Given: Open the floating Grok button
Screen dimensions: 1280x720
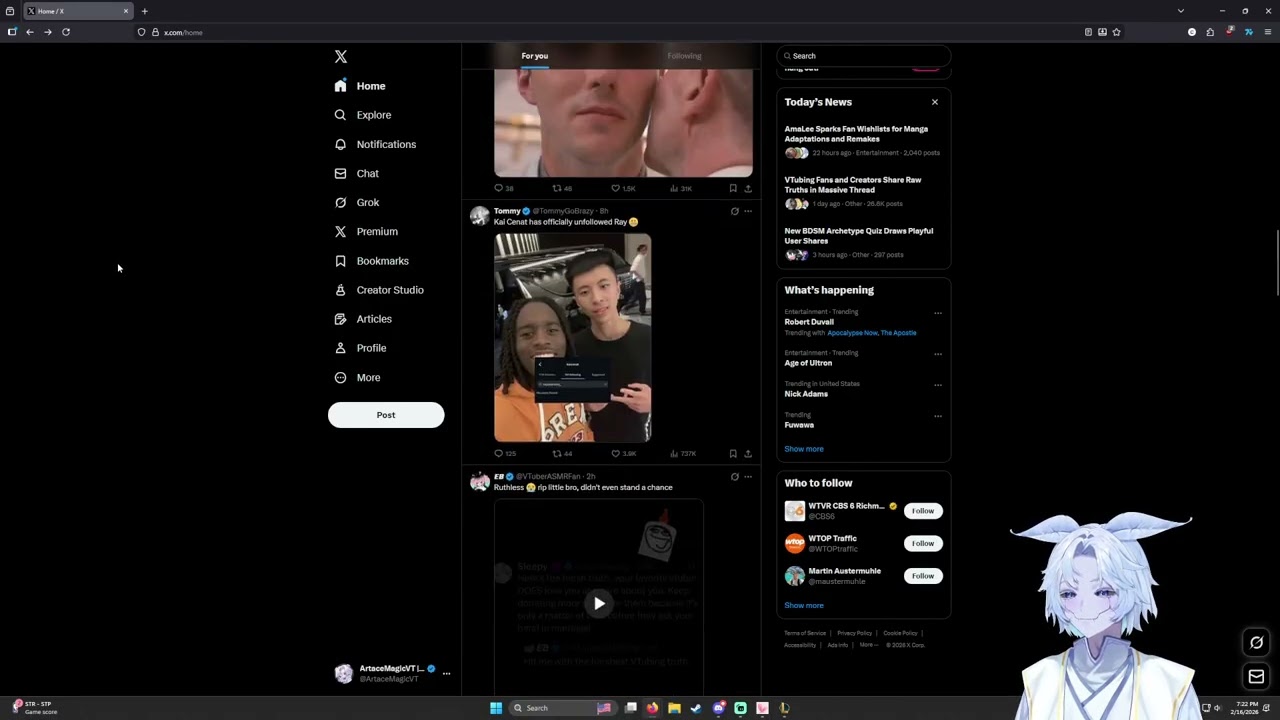Looking at the screenshot, I should [1257, 643].
